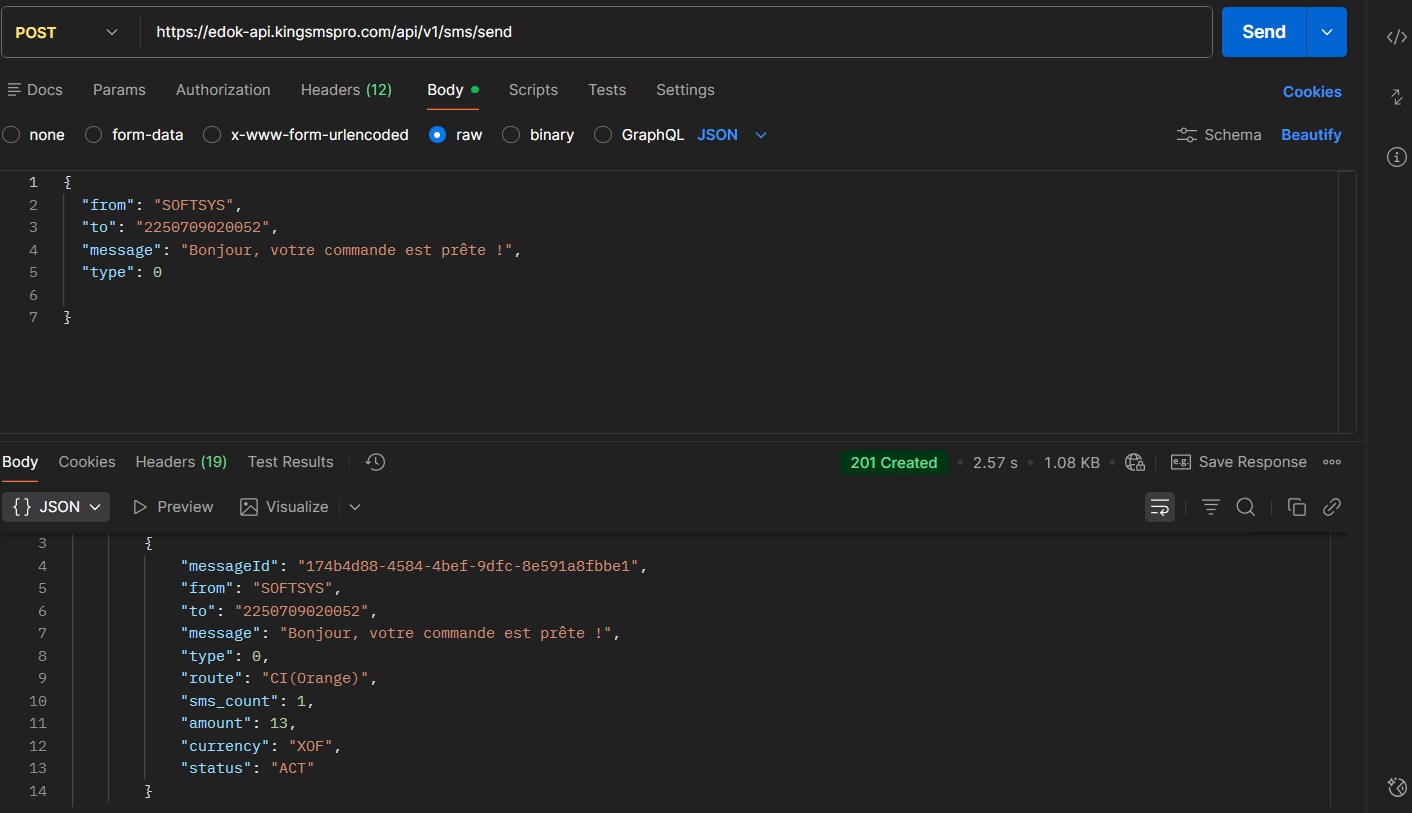Image resolution: width=1412 pixels, height=813 pixels.
Task: Open the code snippet panel icon
Action: pos(1397,37)
